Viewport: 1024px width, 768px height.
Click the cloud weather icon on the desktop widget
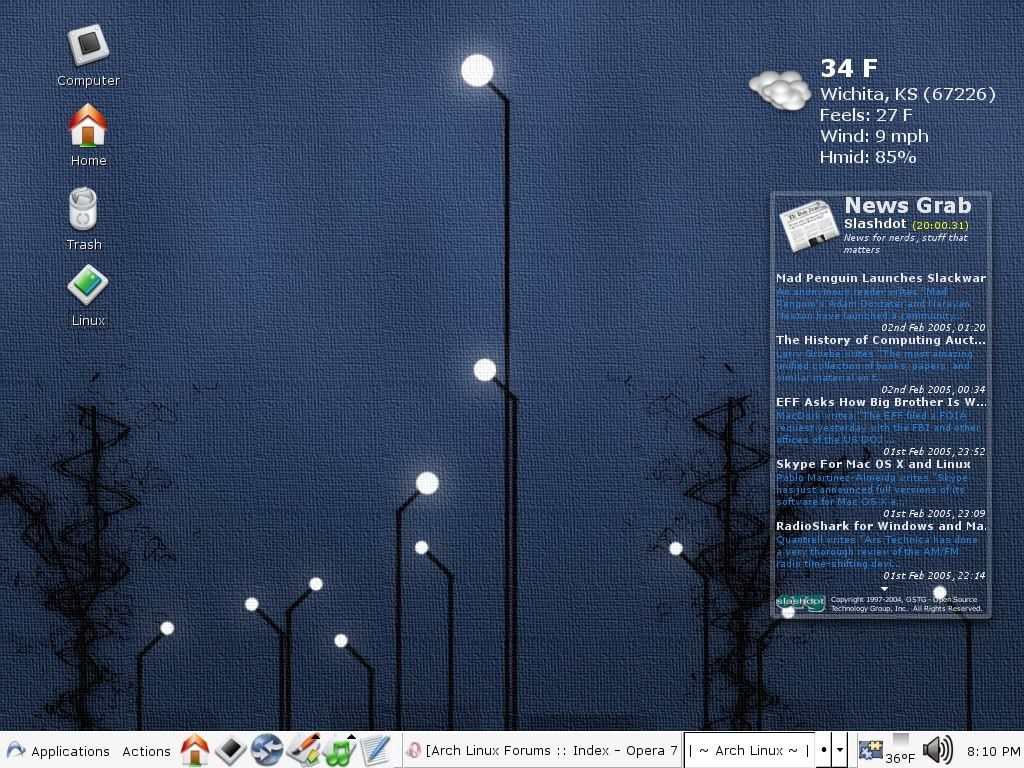tap(780, 89)
